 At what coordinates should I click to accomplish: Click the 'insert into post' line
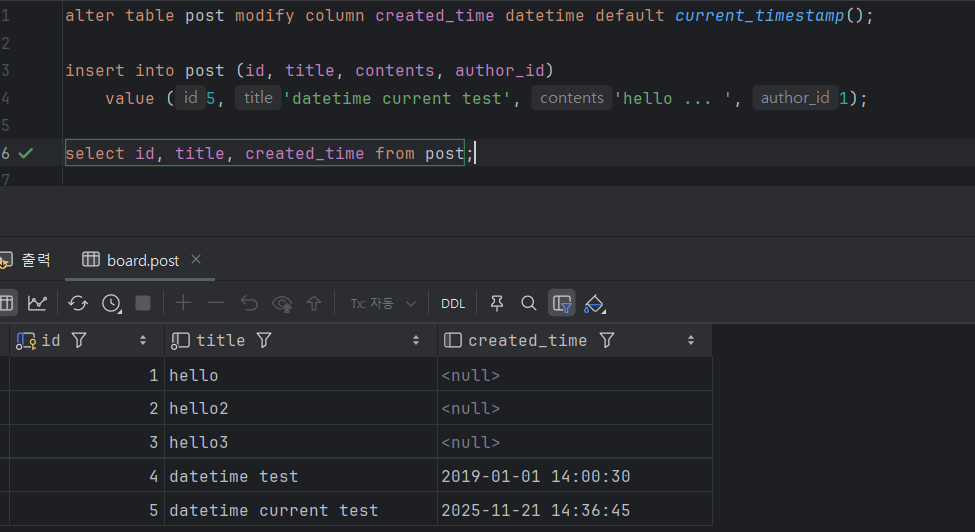coord(309,70)
